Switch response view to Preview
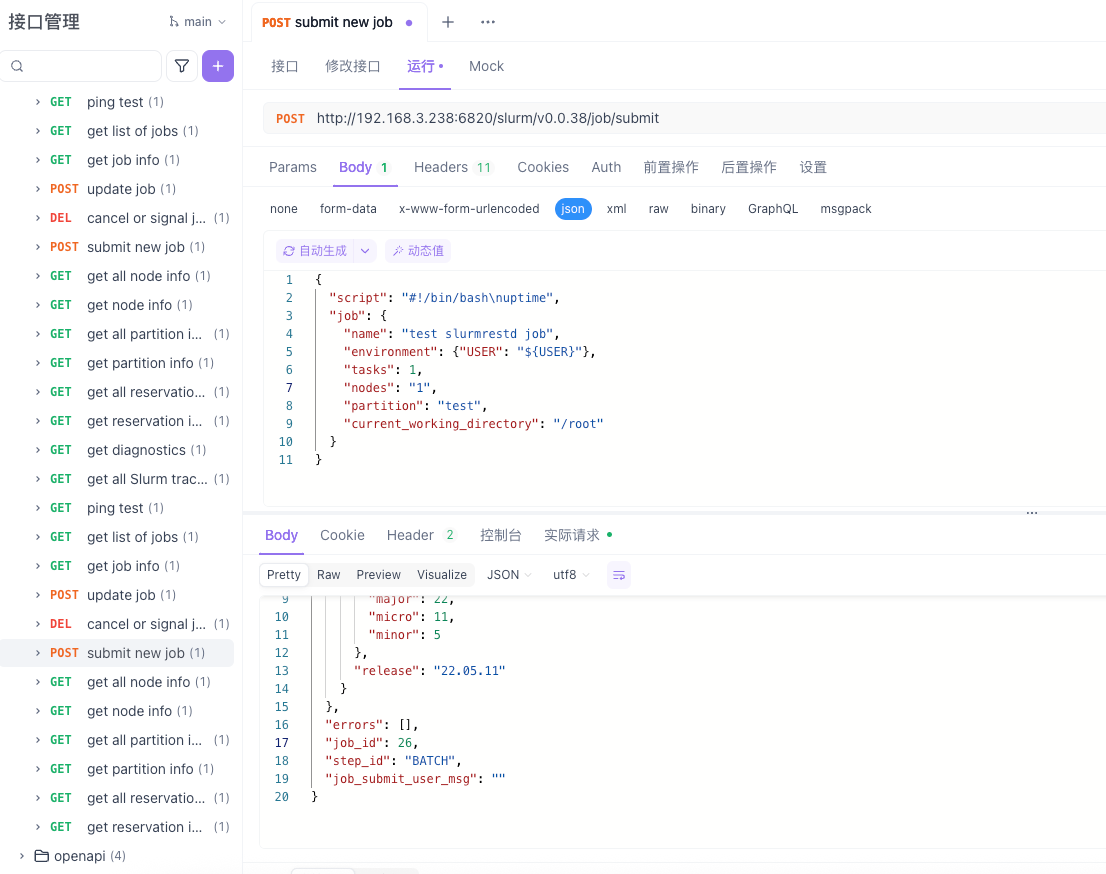The height and width of the screenshot is (874, 1106). (378, 575)
